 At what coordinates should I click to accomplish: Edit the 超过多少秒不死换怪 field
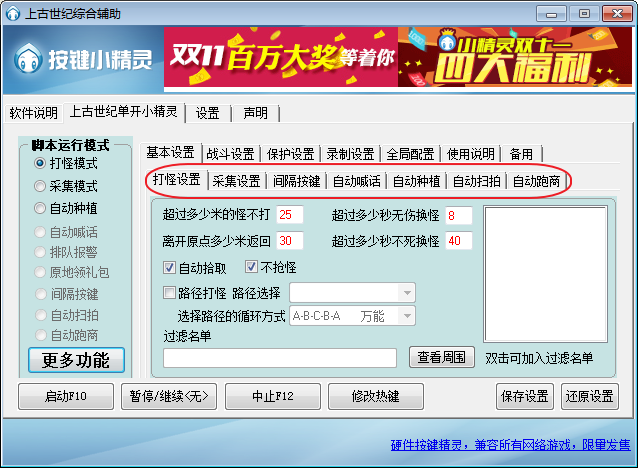click(459, 241)
